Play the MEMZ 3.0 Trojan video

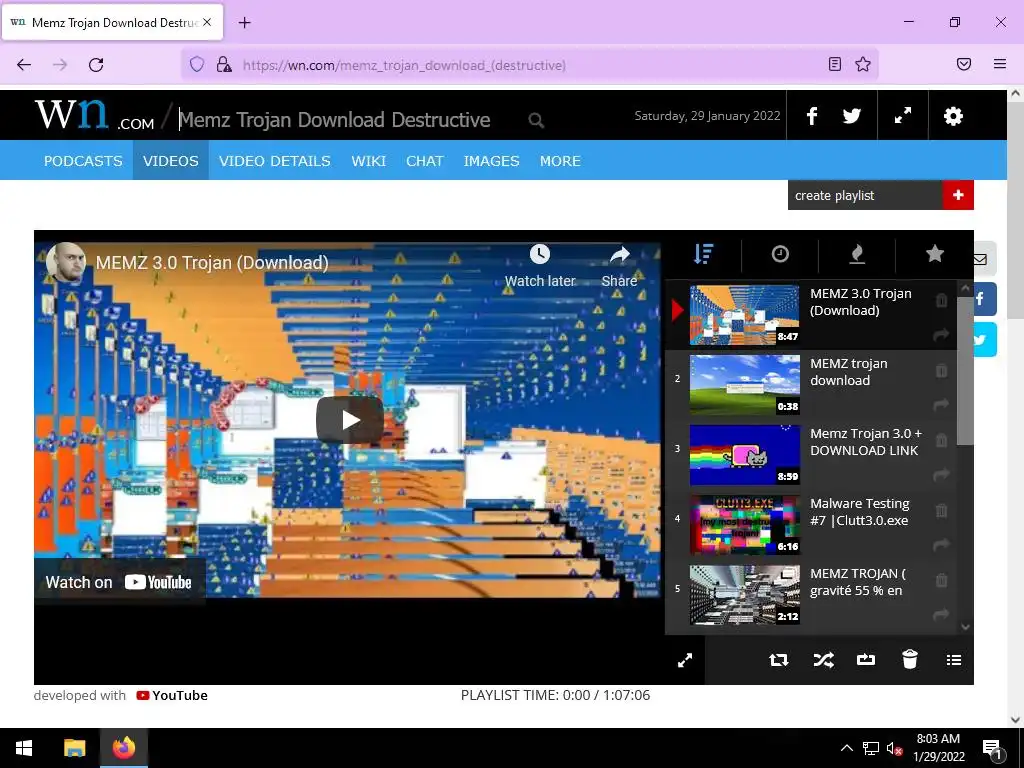(349, 420)
